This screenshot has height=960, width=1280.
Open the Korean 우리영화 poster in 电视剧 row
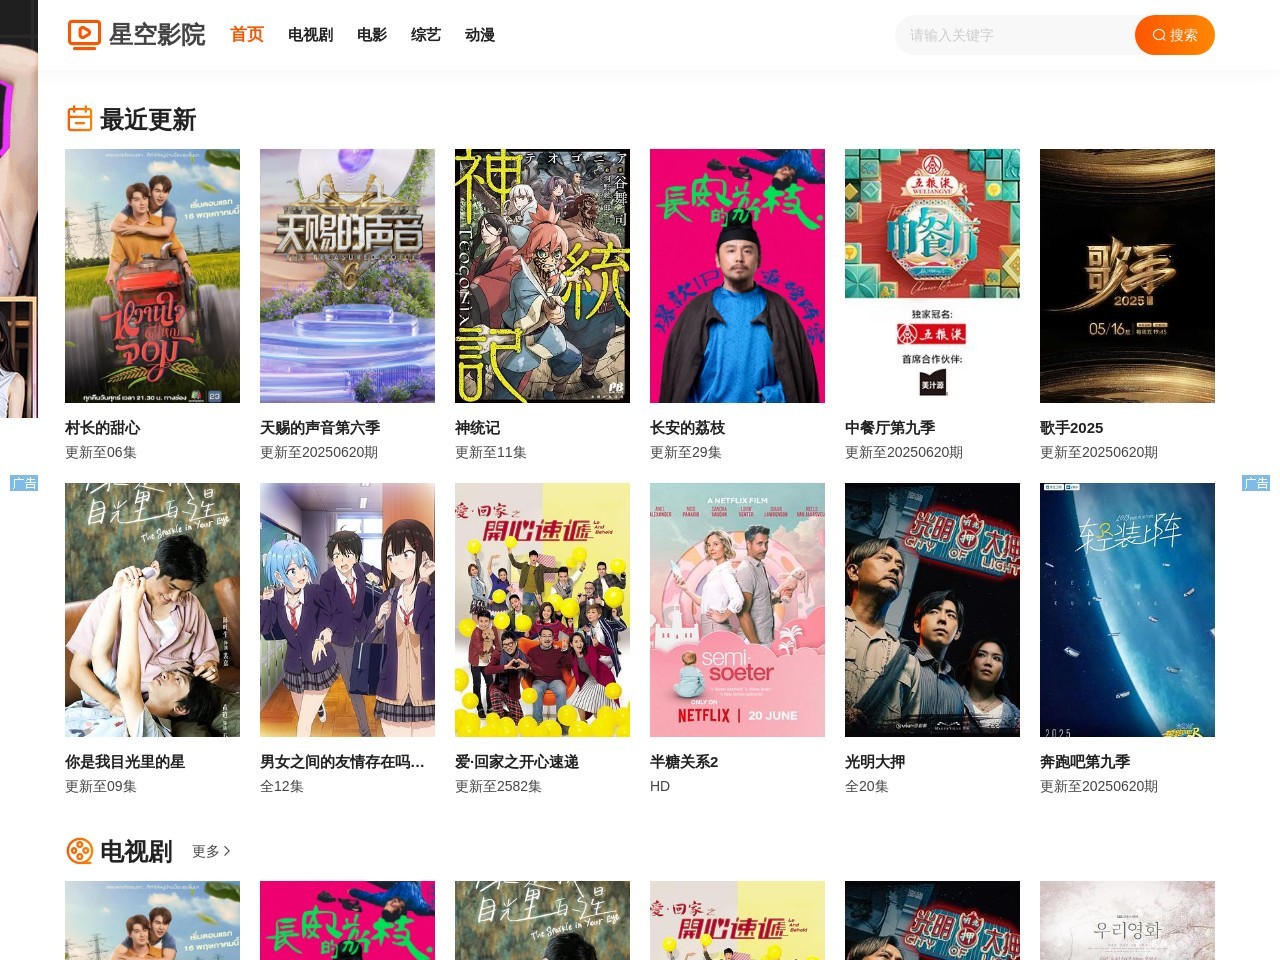point(1127,920)
